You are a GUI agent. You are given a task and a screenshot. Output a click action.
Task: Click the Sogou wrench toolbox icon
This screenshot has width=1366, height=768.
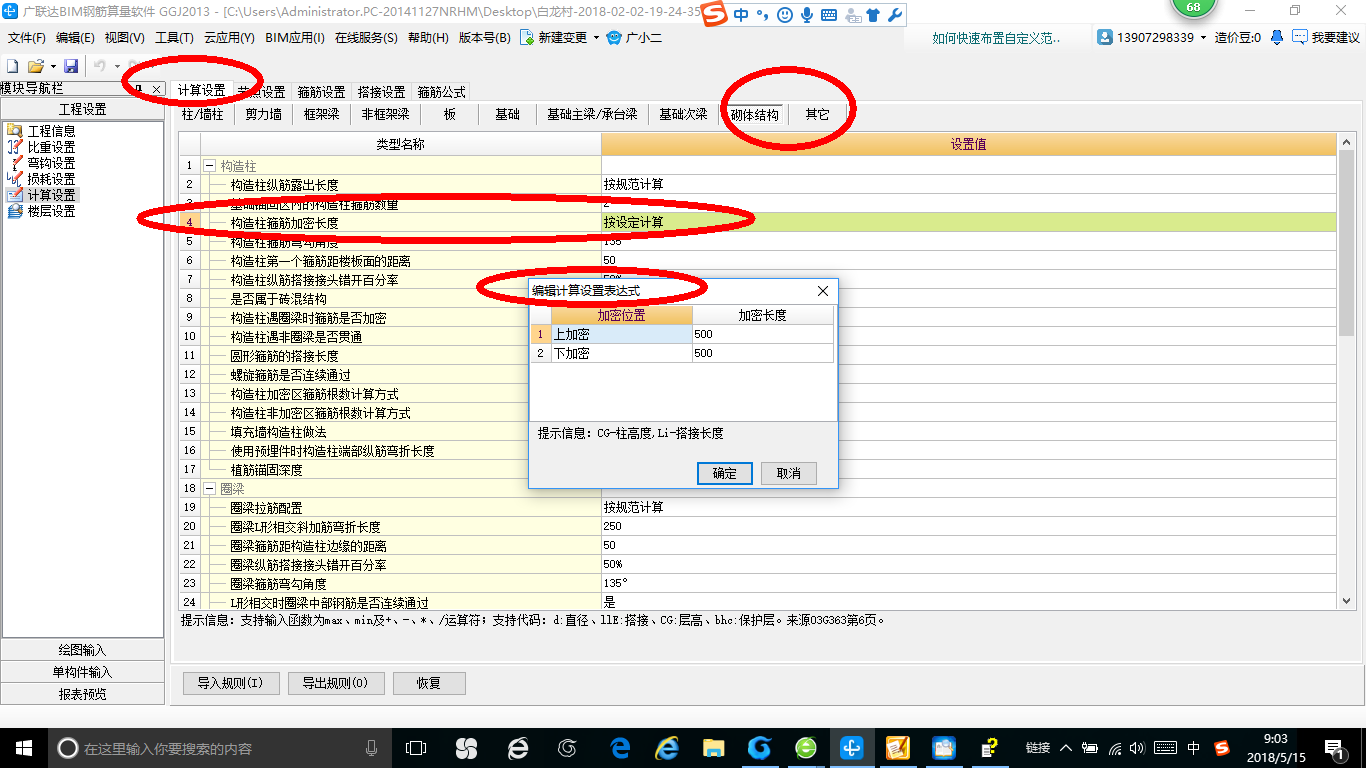[x=894, y=15]
